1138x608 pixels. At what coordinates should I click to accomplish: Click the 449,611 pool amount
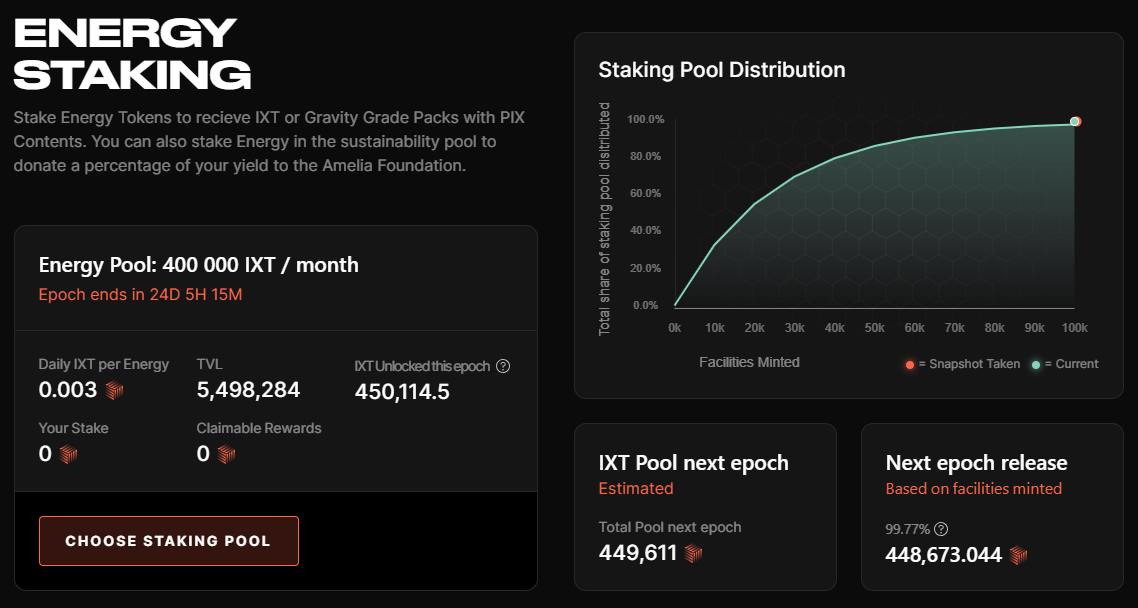pos(638,553)
